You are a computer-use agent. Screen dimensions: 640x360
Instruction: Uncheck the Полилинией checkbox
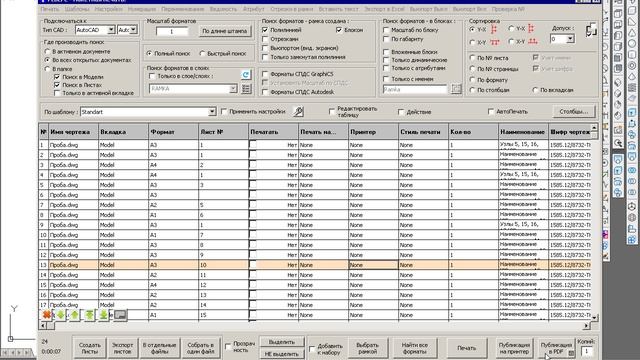[265, 30]
